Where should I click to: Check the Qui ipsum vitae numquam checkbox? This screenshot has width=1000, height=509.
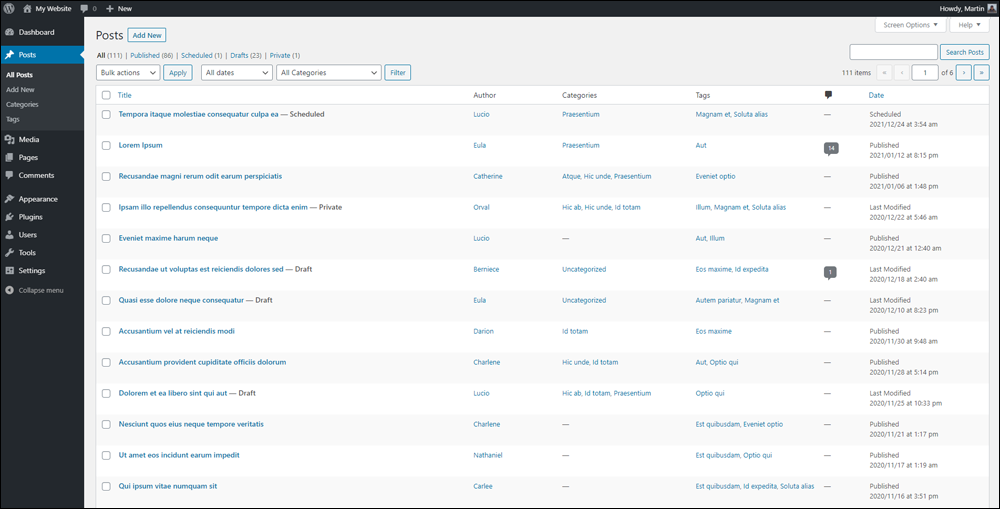pos(106,486)
